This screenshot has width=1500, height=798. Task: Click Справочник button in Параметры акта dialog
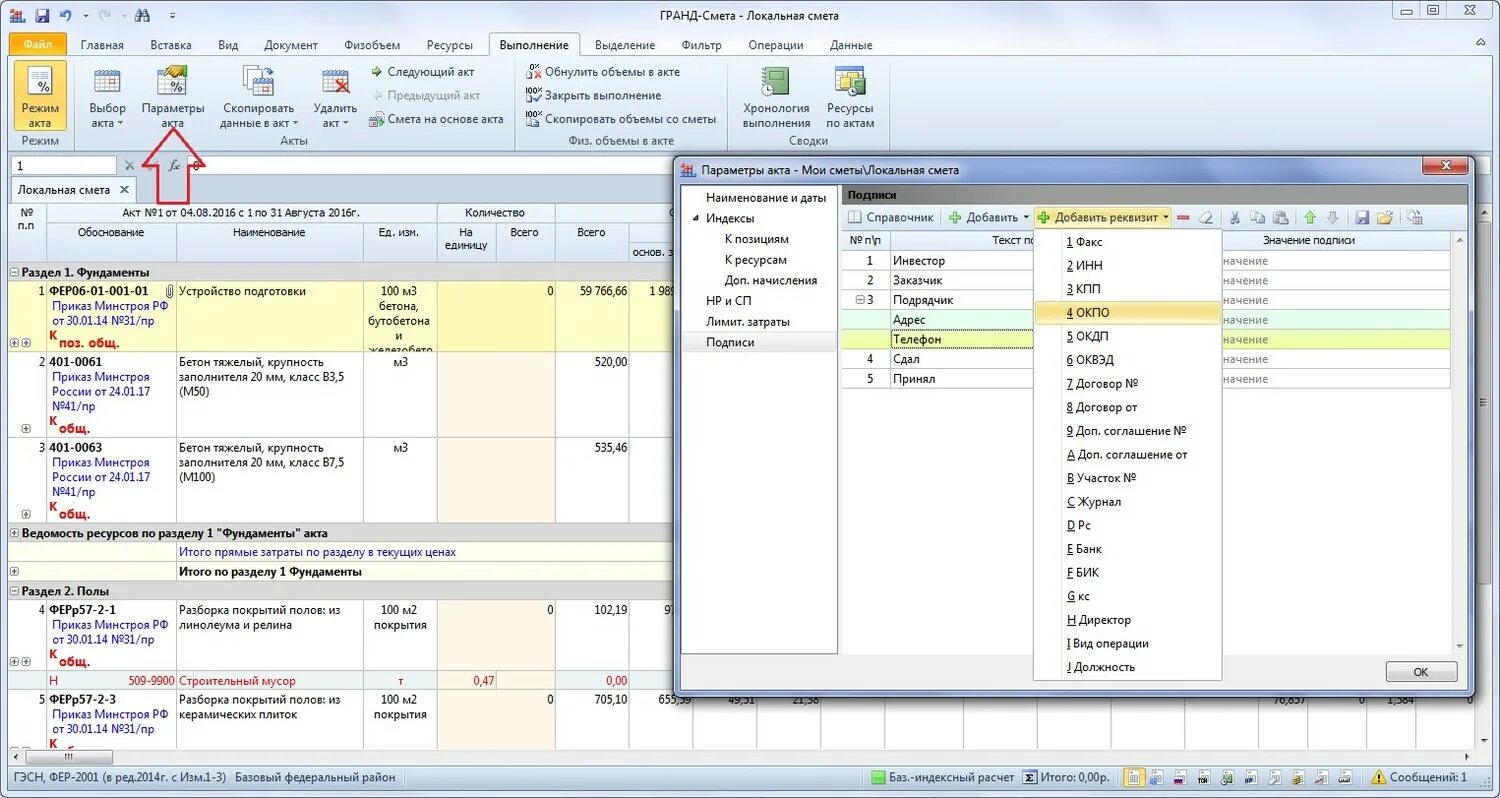pos(892,217)
